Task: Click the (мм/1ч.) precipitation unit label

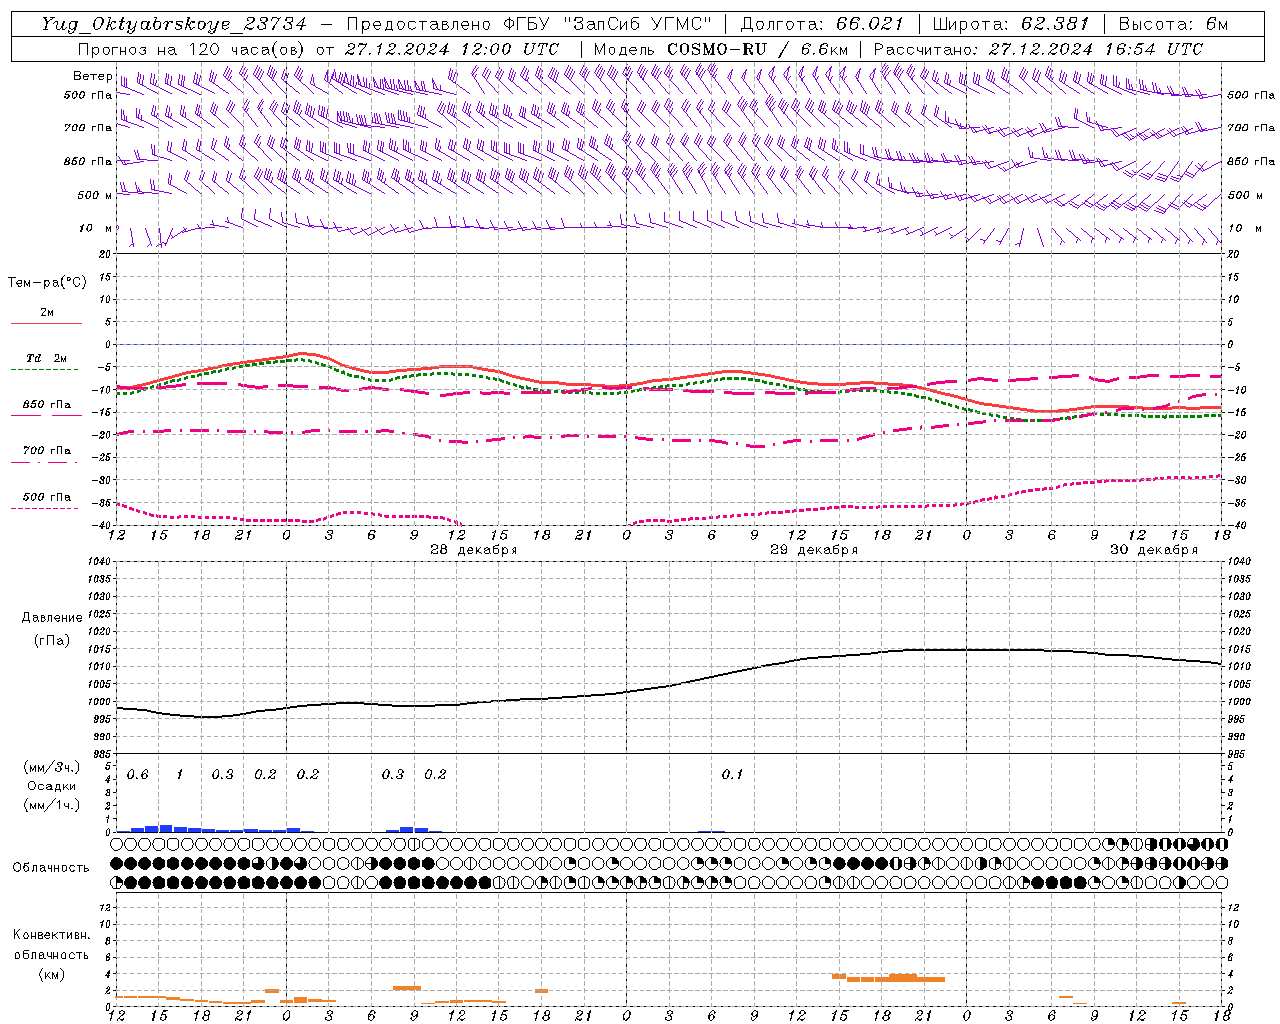Action: pos(52,805)
